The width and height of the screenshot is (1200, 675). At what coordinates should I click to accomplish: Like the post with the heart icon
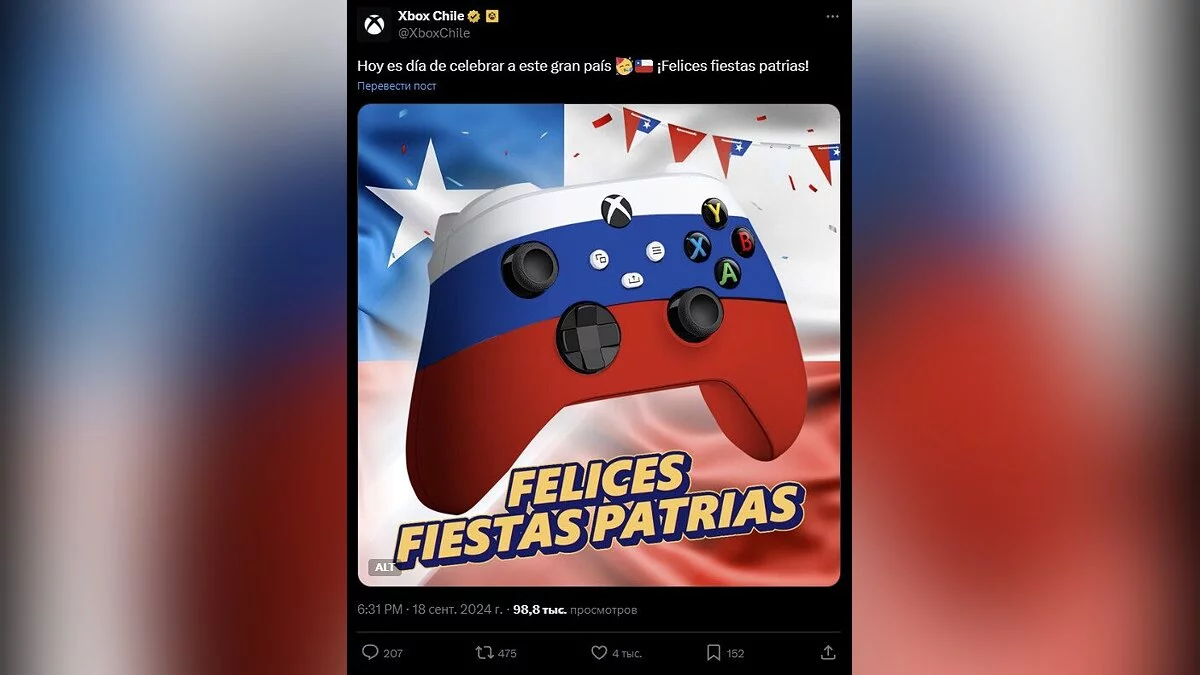pyautogui.click(x=599, y=652)
